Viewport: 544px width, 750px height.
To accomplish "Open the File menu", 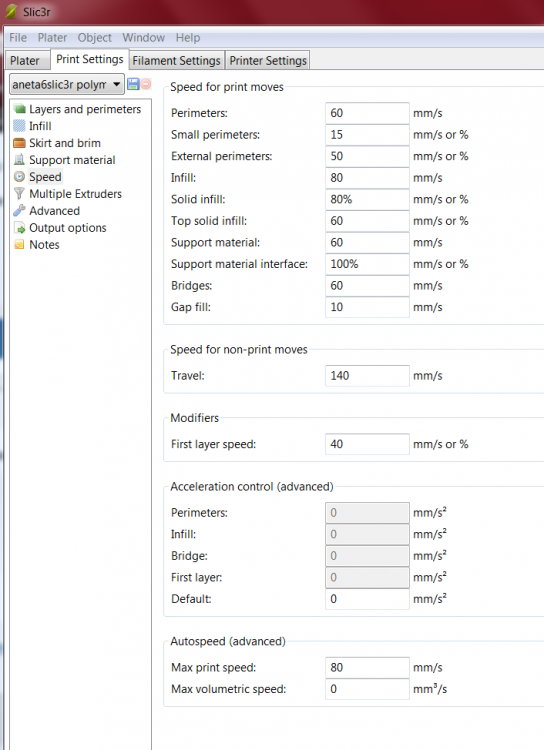I will [18, 38].
